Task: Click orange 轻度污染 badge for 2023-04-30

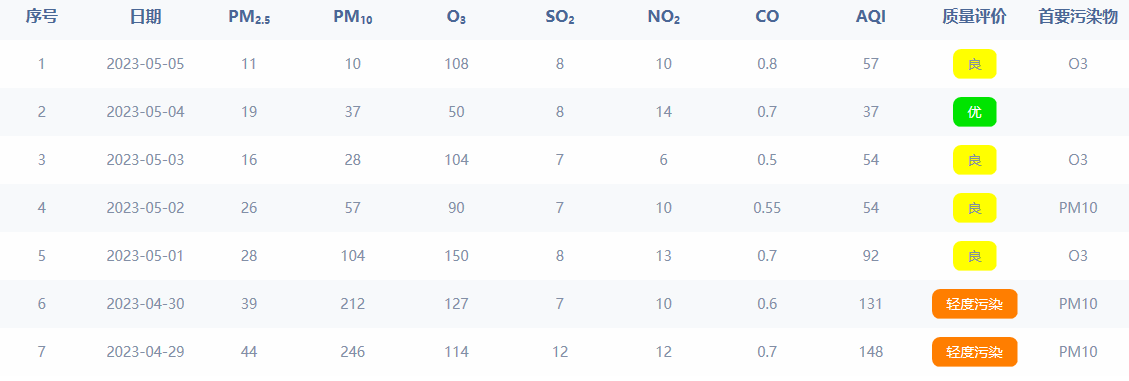Action: click(x=974, y=304)
